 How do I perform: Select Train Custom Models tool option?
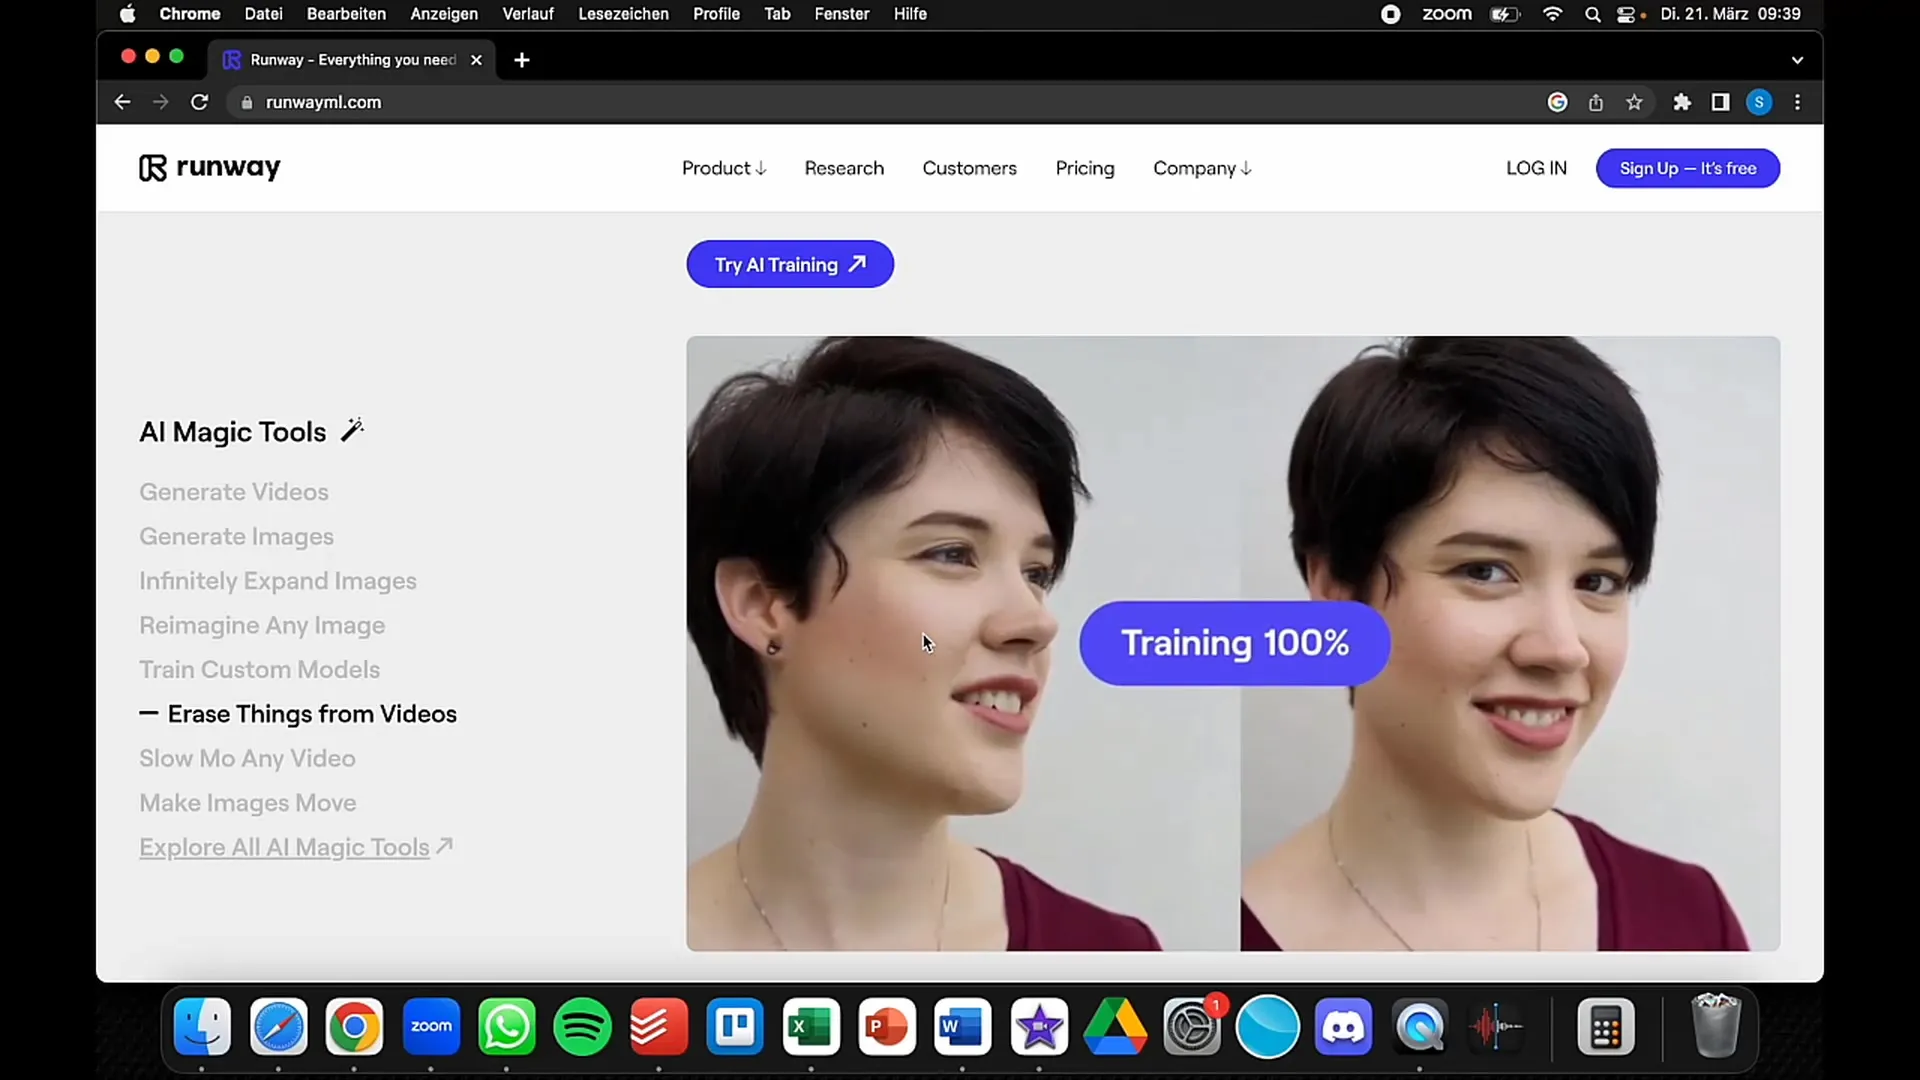[x=260, y=670]
